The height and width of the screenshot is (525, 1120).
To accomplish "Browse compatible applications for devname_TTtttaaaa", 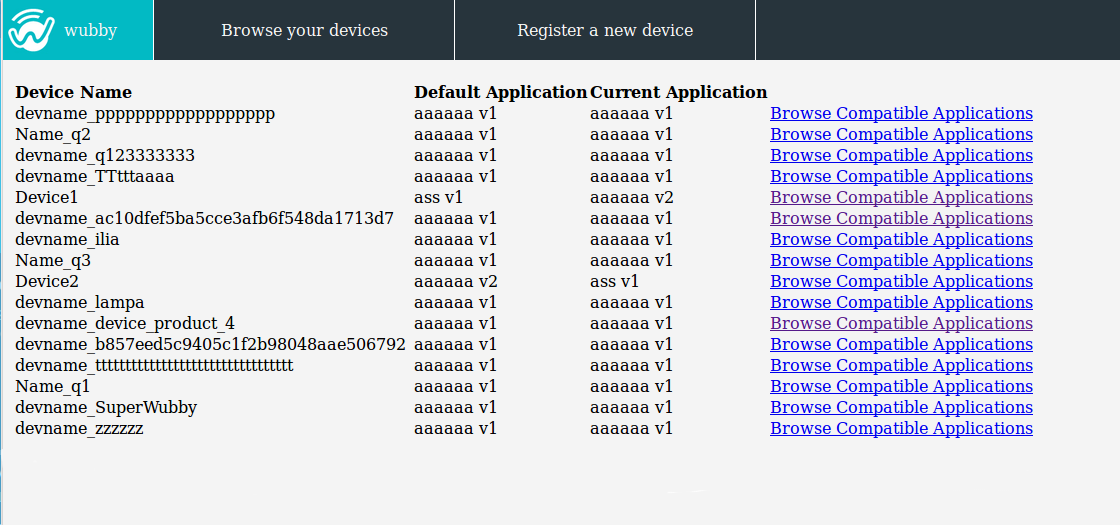I will click(x=901, y=176).
